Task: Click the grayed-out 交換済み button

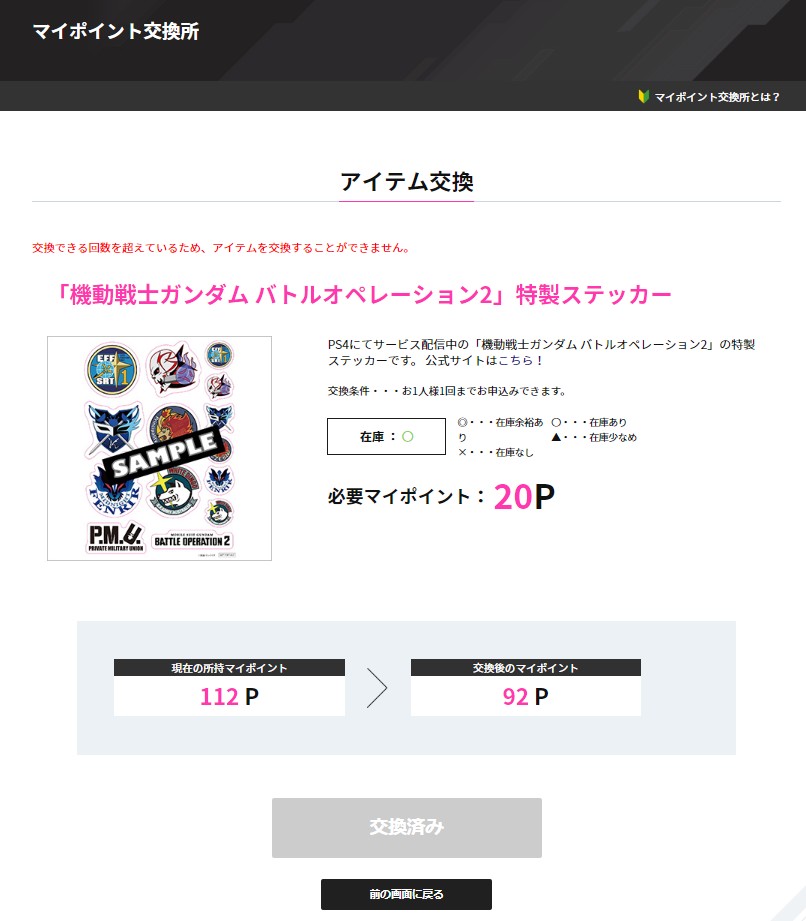Action: [x=407, y=828]
